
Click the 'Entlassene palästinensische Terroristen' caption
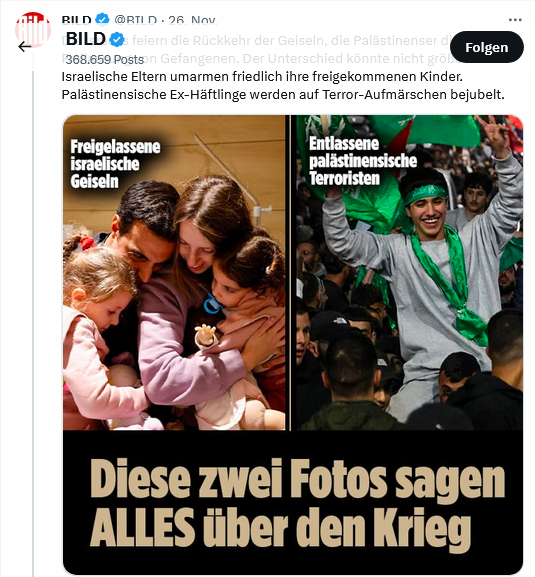(363, 161)
